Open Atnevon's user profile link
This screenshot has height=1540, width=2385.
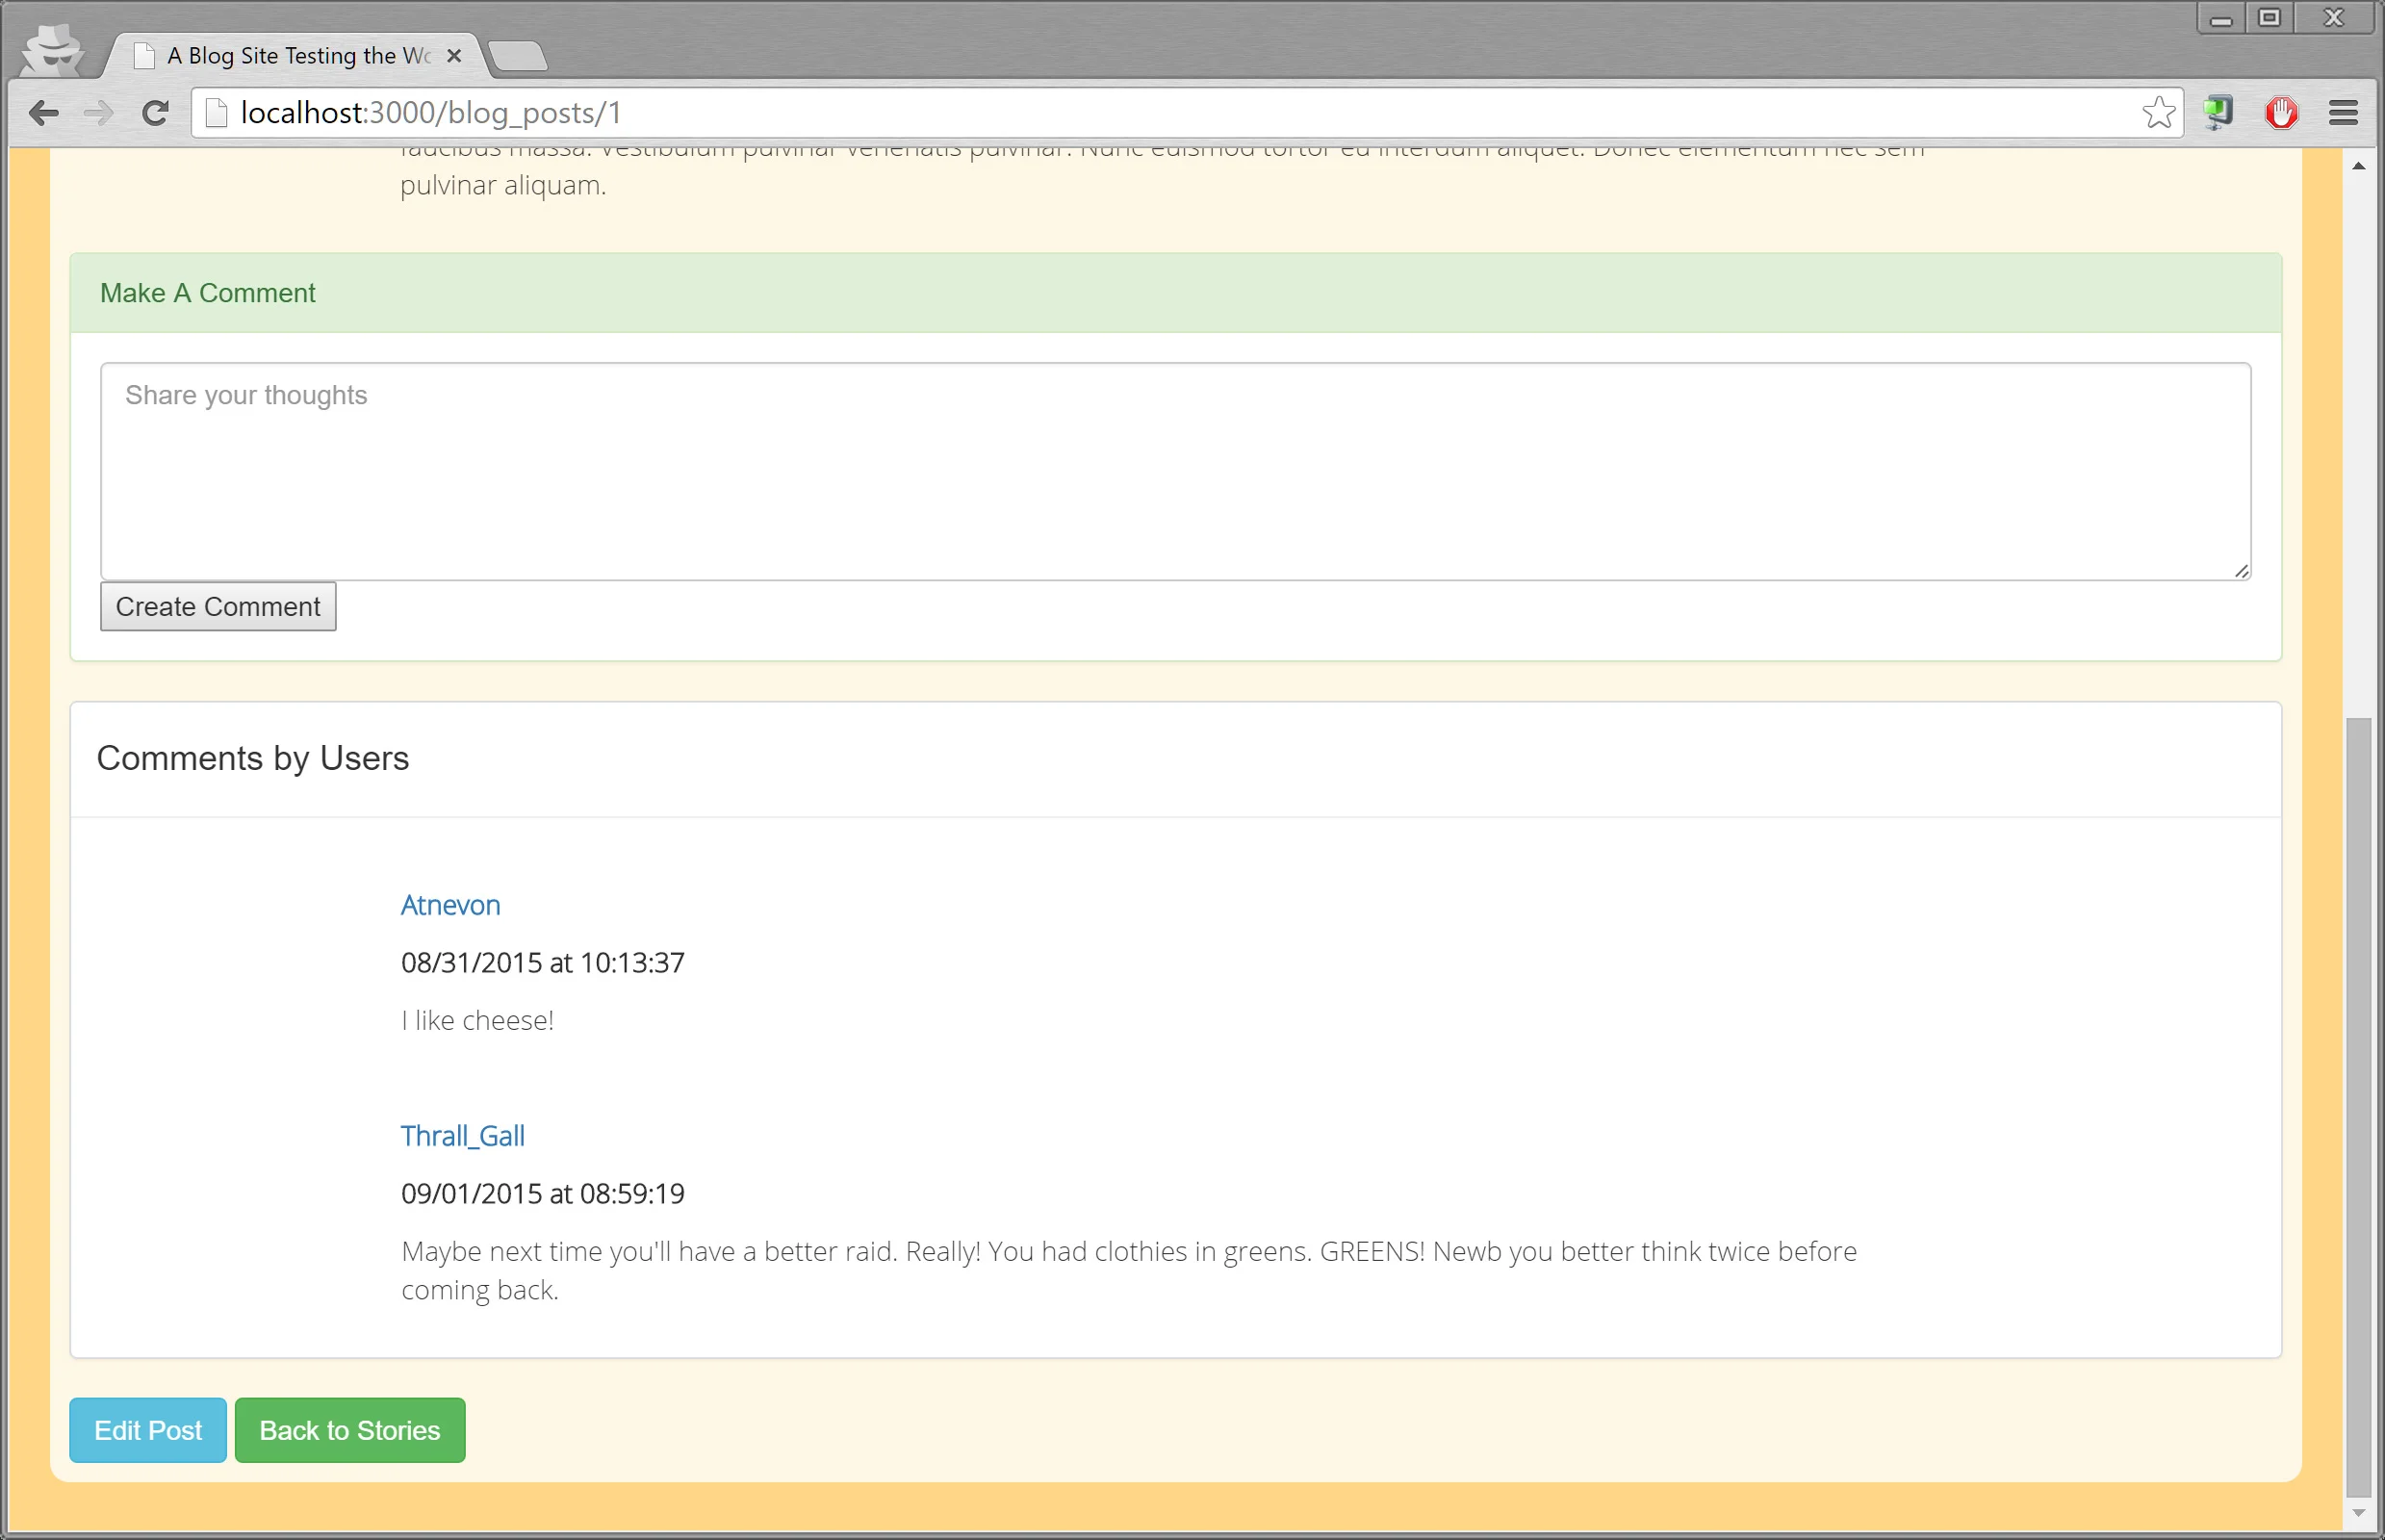(x=450, y=905)
